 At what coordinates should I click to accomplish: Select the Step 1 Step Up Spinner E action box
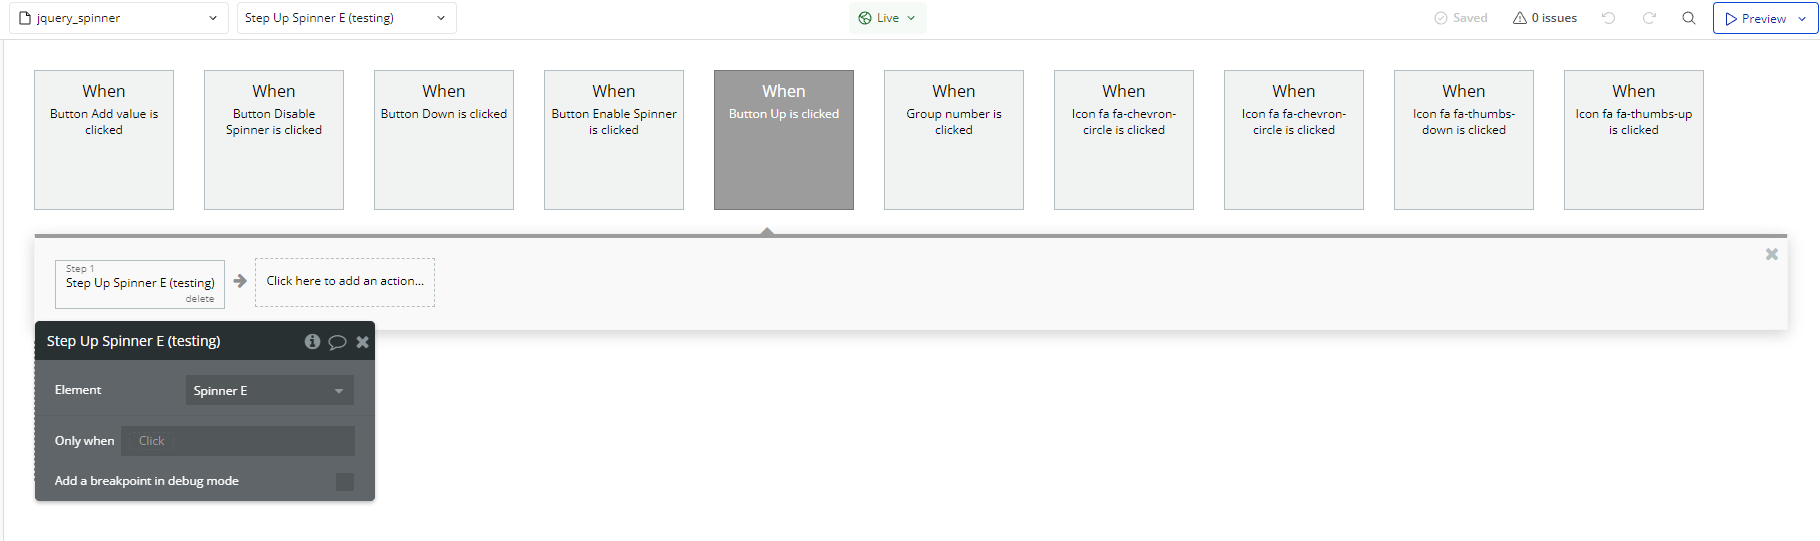[140, 284]
